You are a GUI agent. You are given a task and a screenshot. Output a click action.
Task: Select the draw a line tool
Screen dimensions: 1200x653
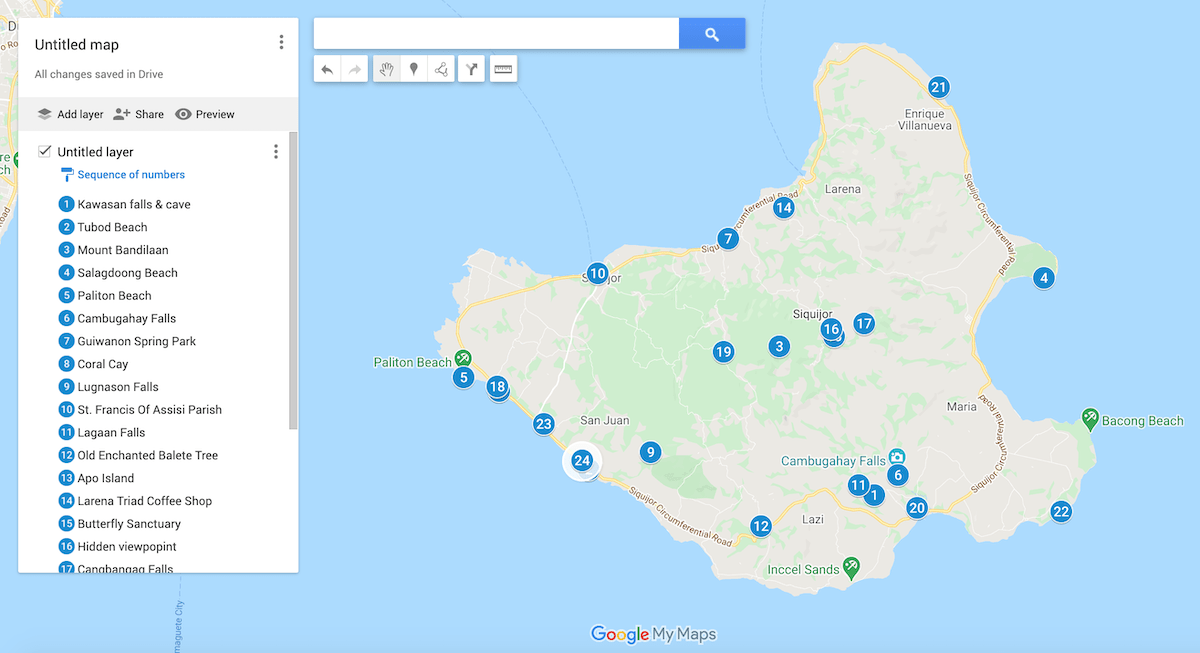tap(441, 69)
